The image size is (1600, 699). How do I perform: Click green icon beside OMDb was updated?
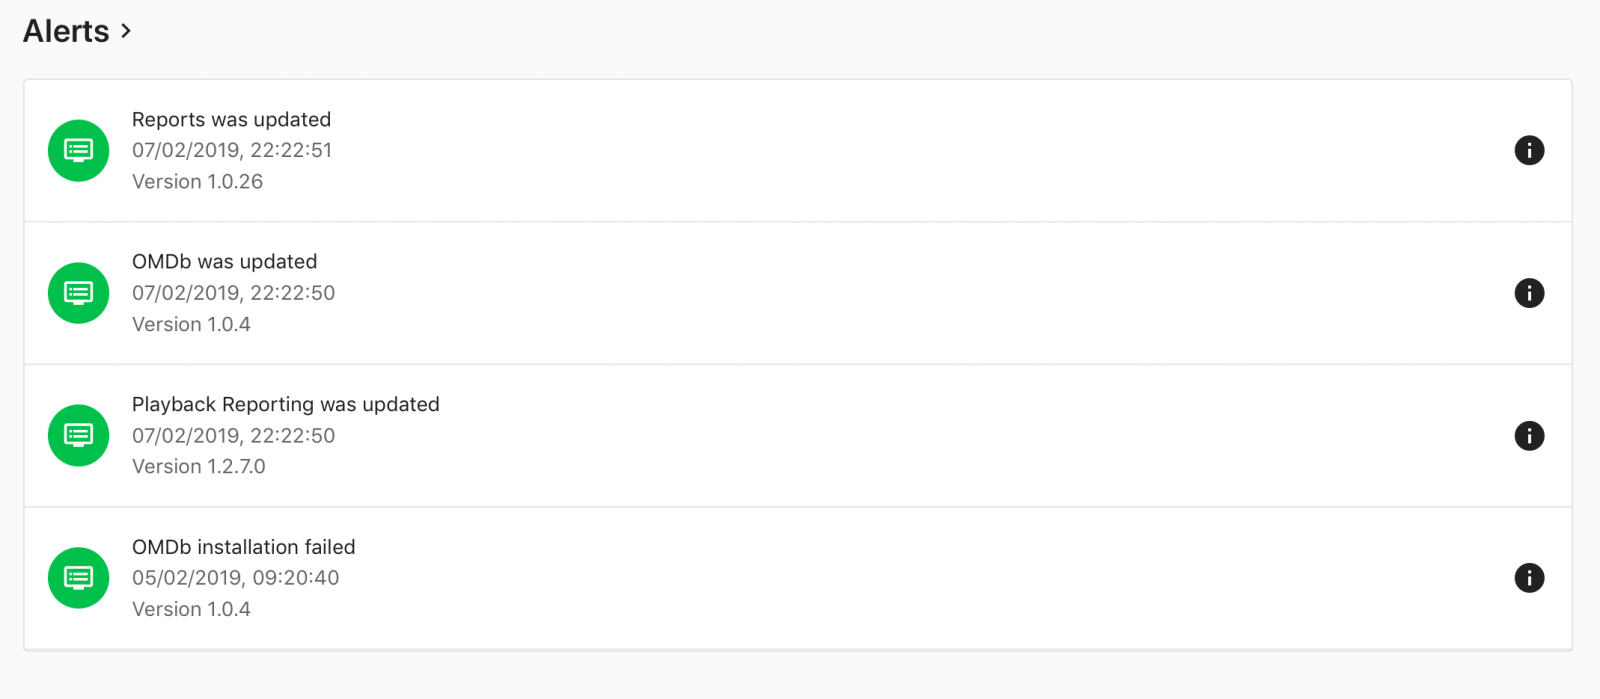(78, 293)
